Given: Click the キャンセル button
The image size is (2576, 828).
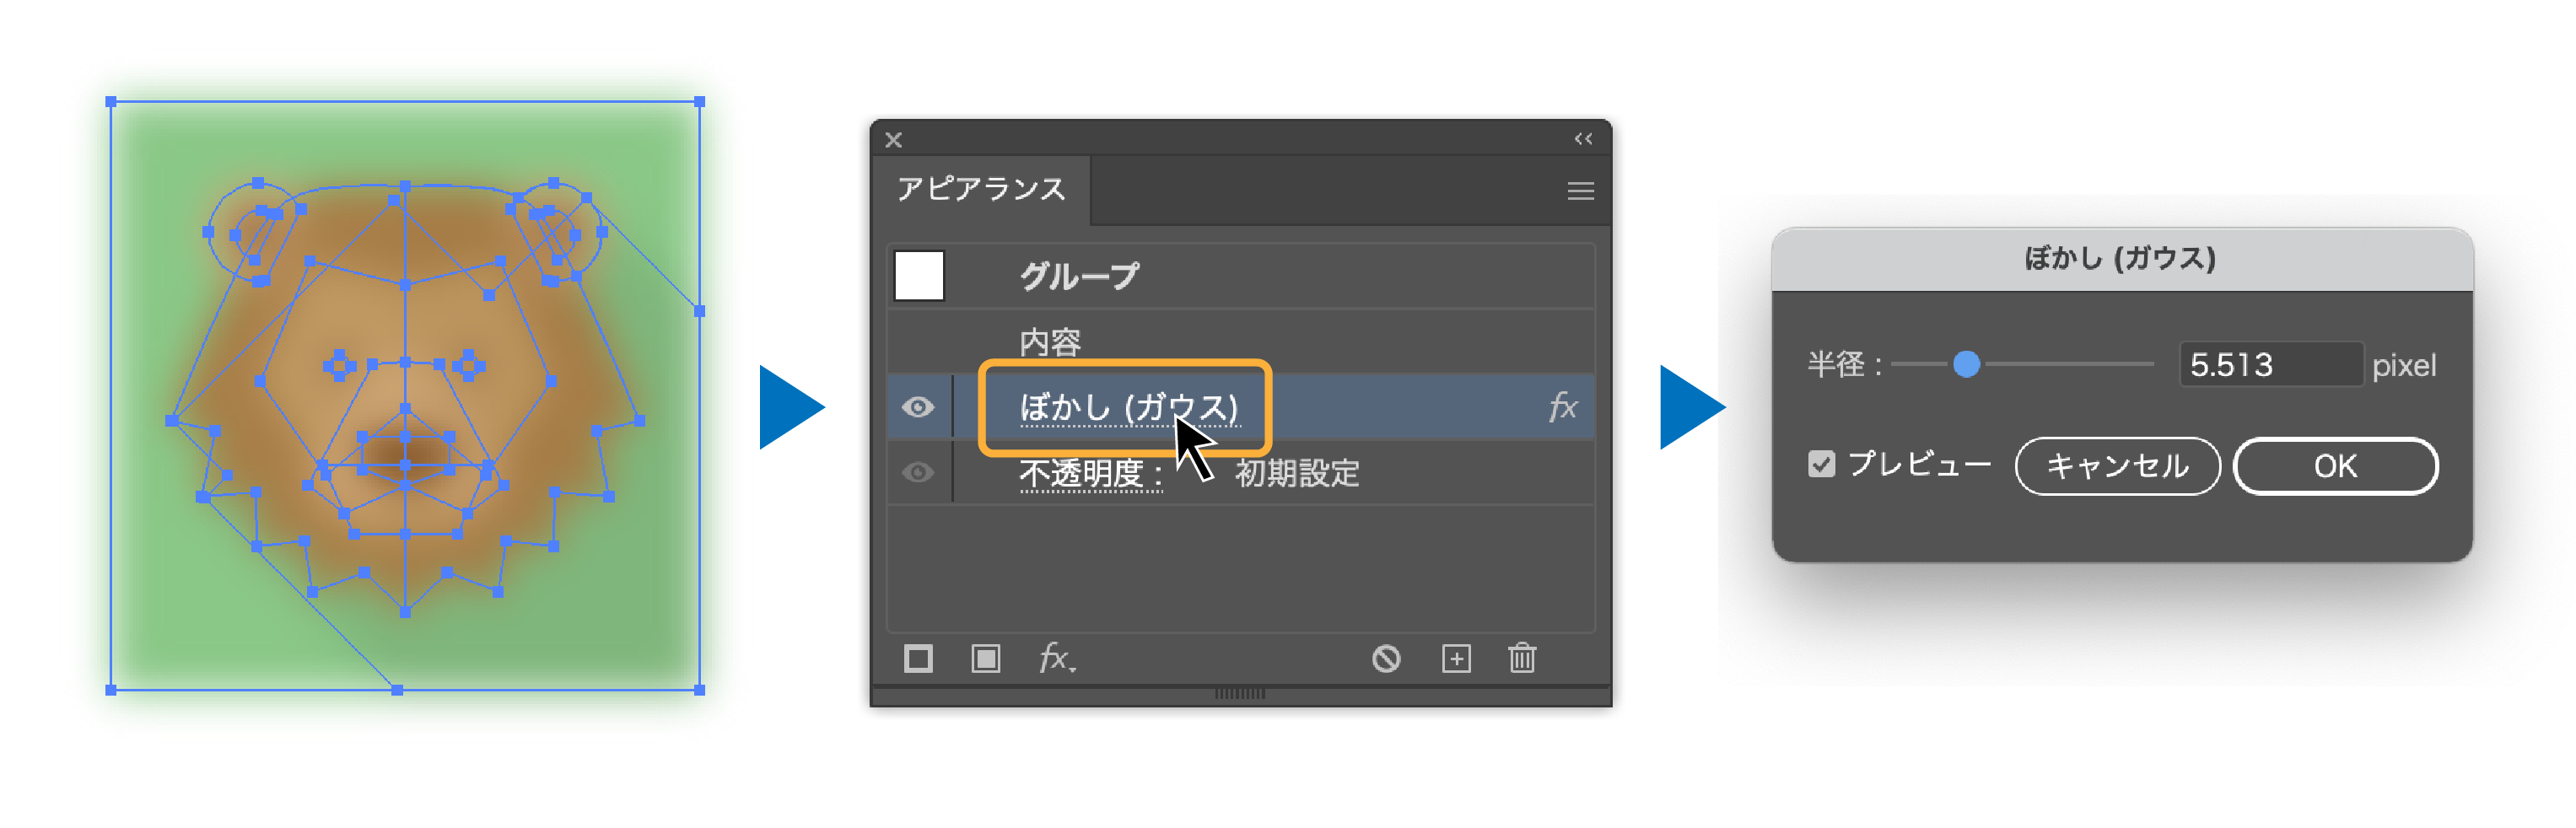Looking at the screenshot, I should (x=2117, y=466).
